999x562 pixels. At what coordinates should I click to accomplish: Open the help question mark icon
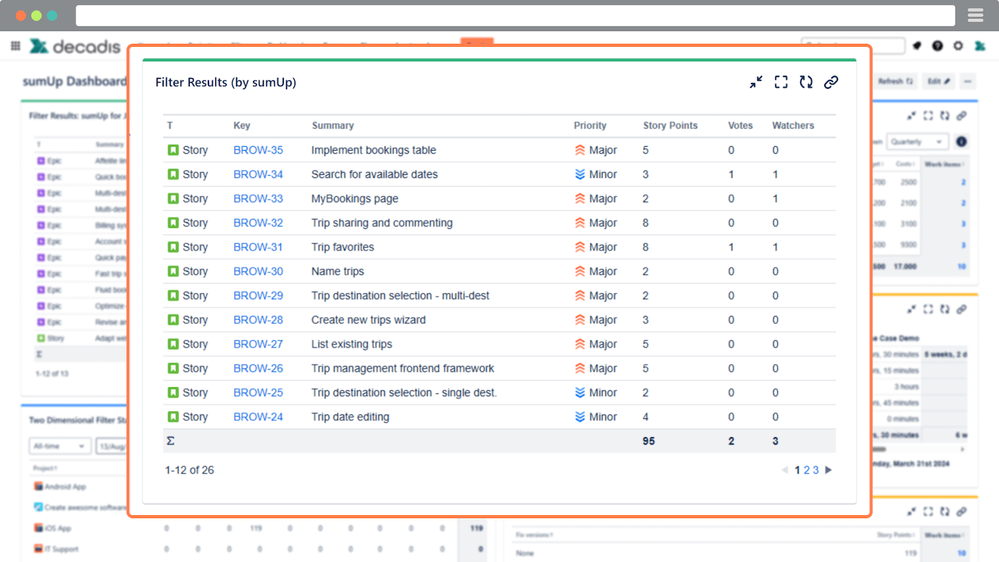pyautogui.click(x=937, y=46)
